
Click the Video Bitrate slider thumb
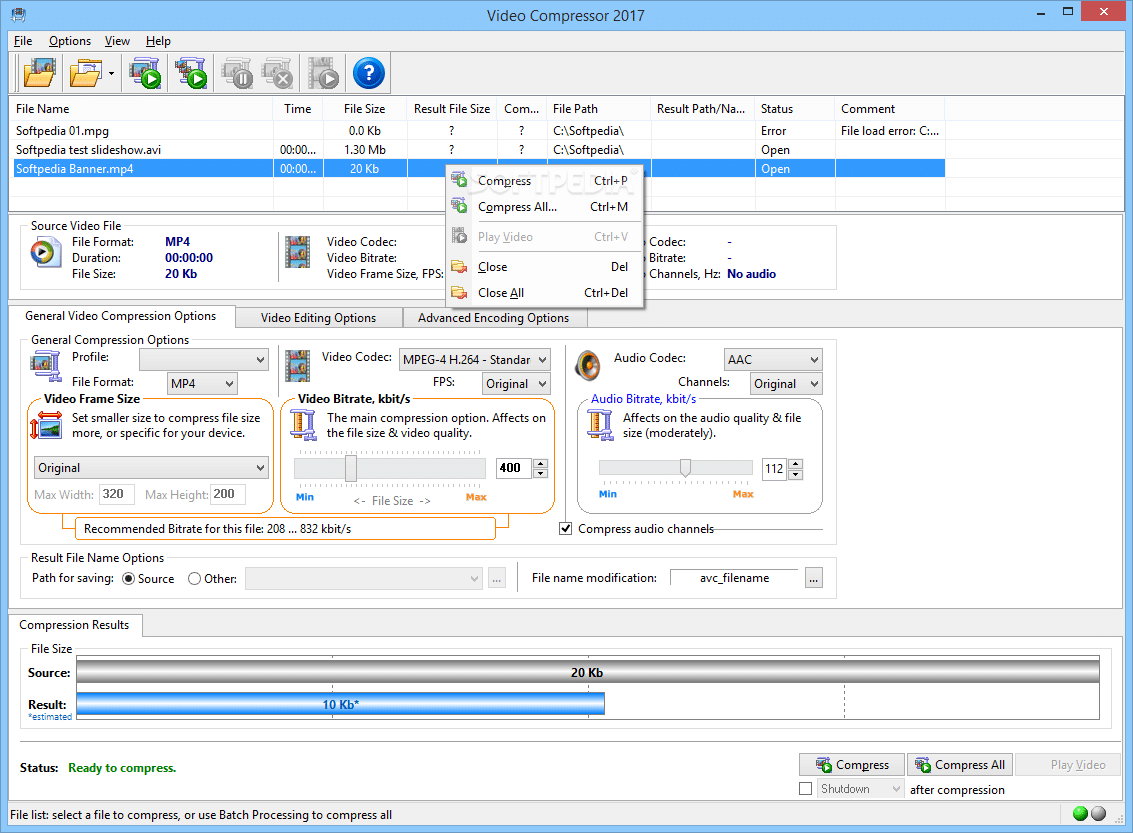(x=351, y=468)
